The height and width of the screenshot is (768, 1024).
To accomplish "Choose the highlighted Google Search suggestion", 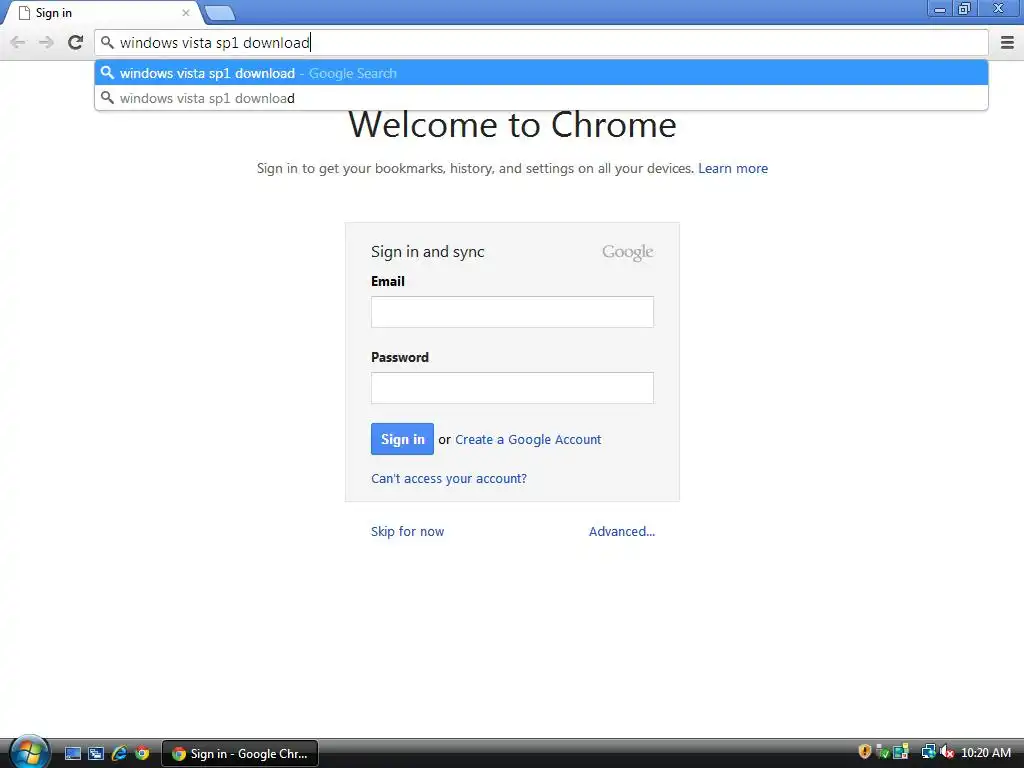I will tap(541, 73).
